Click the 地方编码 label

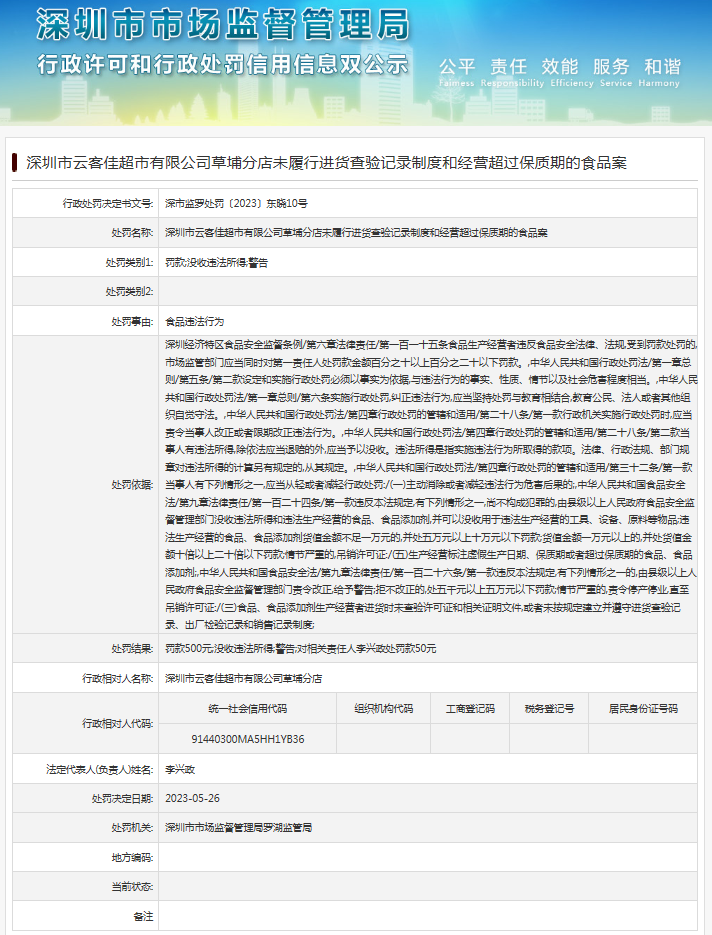[x=132, y=857]
